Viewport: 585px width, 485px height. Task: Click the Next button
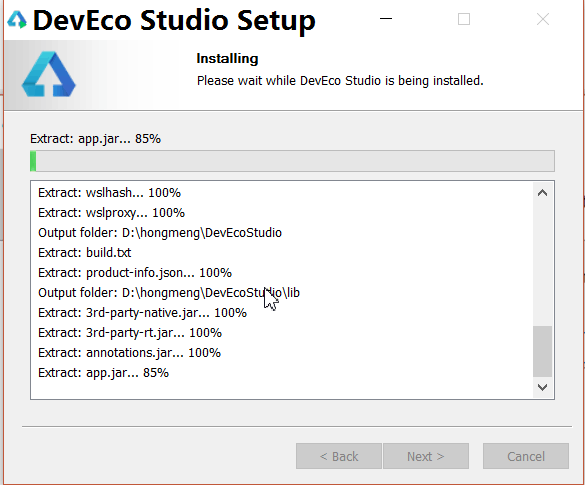(x=426, y=456)
